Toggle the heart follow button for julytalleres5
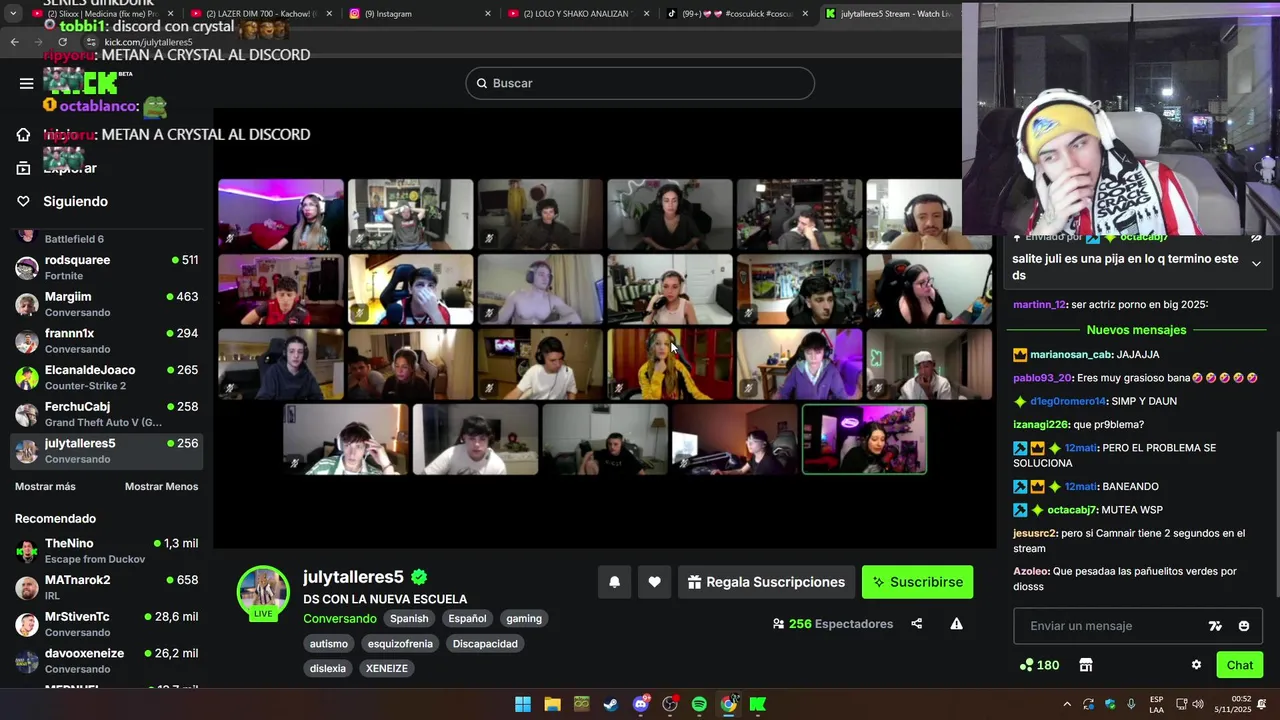1280x720 pixels. coord(654,582)
